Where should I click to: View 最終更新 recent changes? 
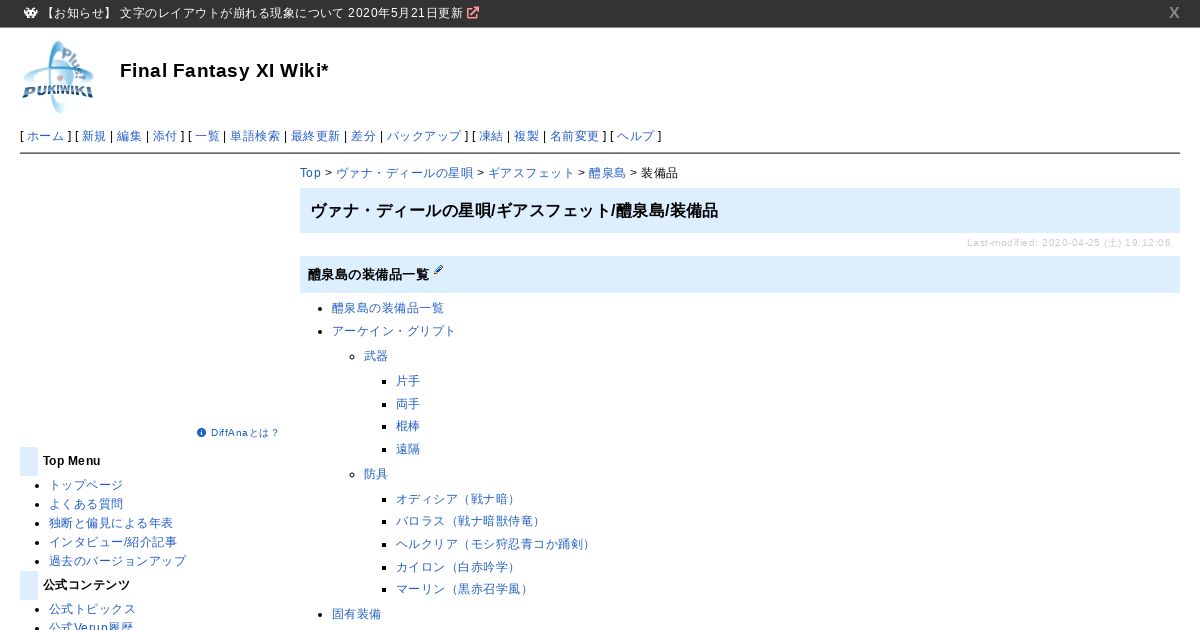(x=315, y=136)
